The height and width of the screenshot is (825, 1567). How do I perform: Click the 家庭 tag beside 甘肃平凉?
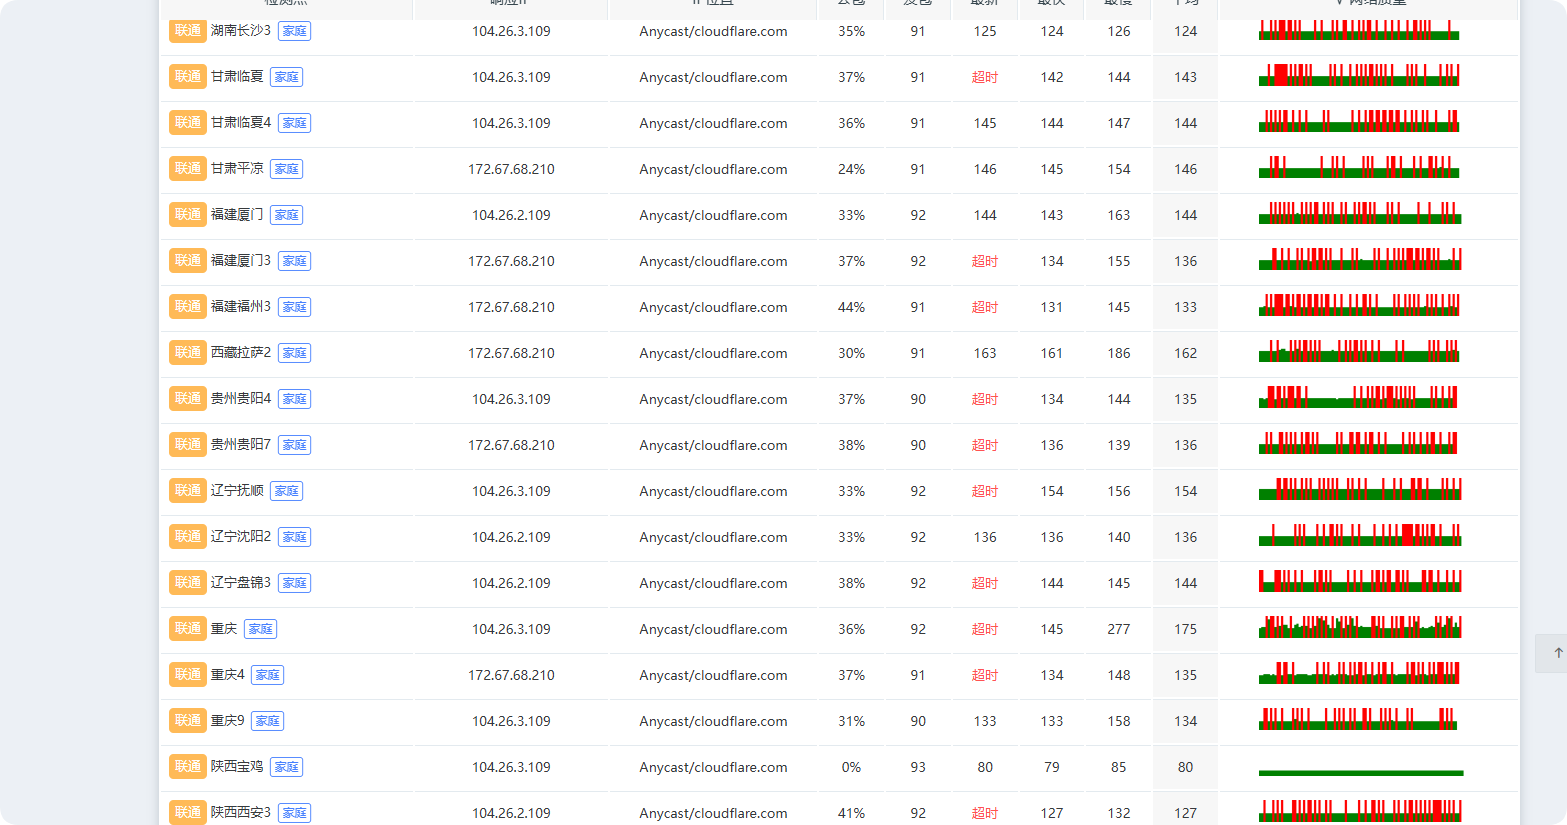click(286, 169)
